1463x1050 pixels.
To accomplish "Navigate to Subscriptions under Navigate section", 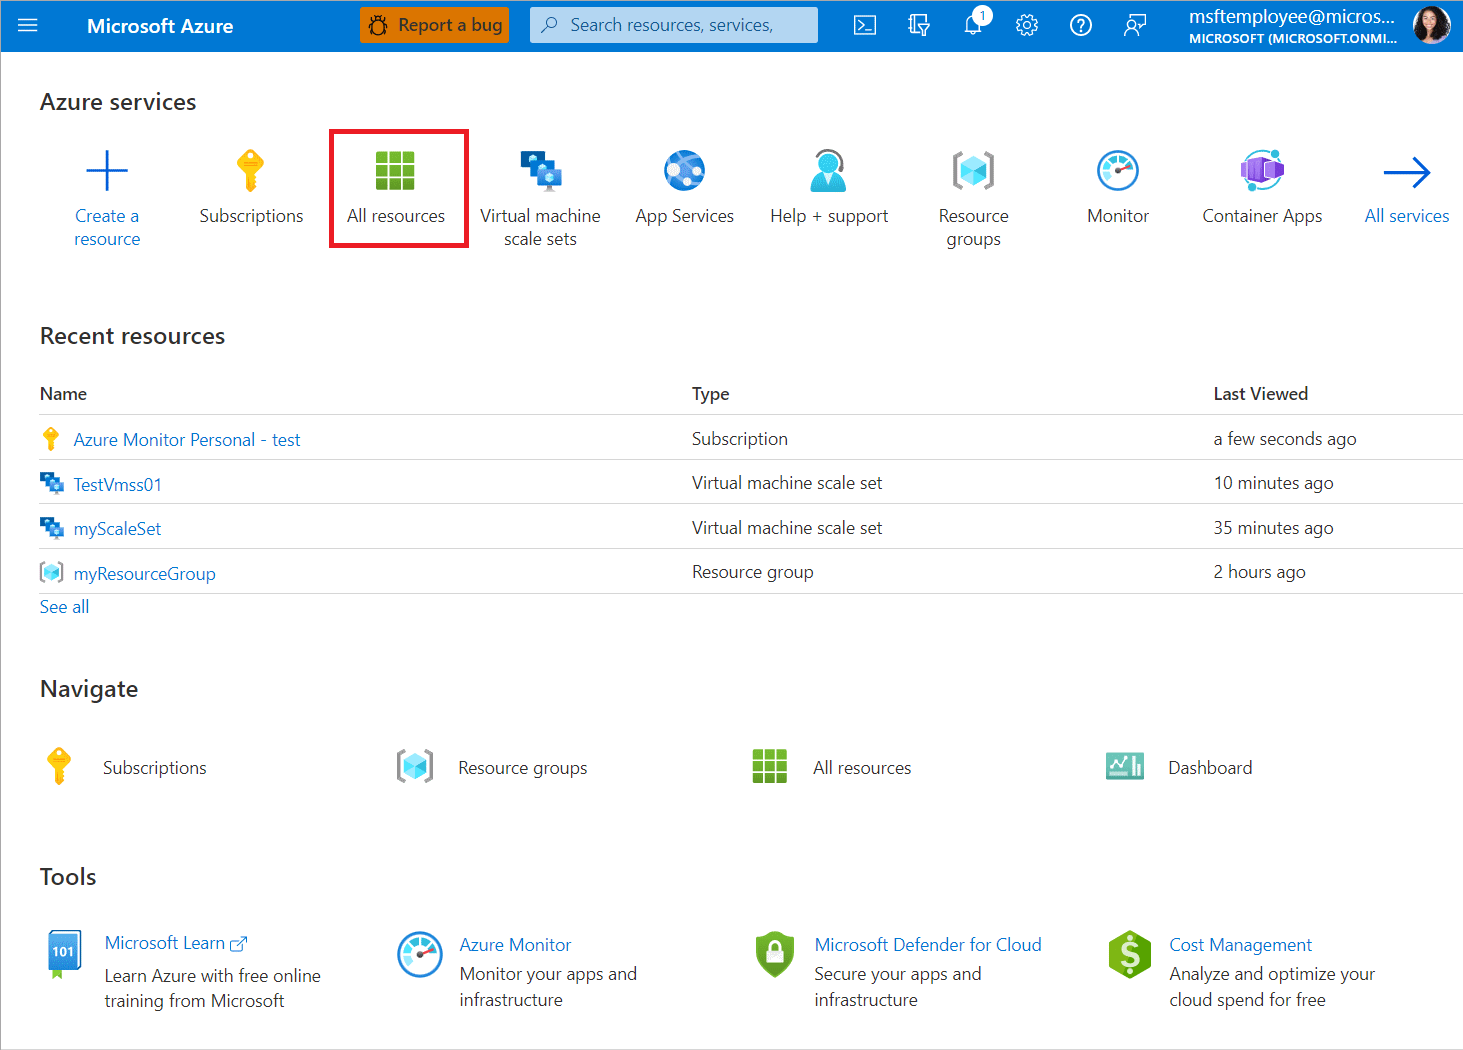I will point(154,768).
